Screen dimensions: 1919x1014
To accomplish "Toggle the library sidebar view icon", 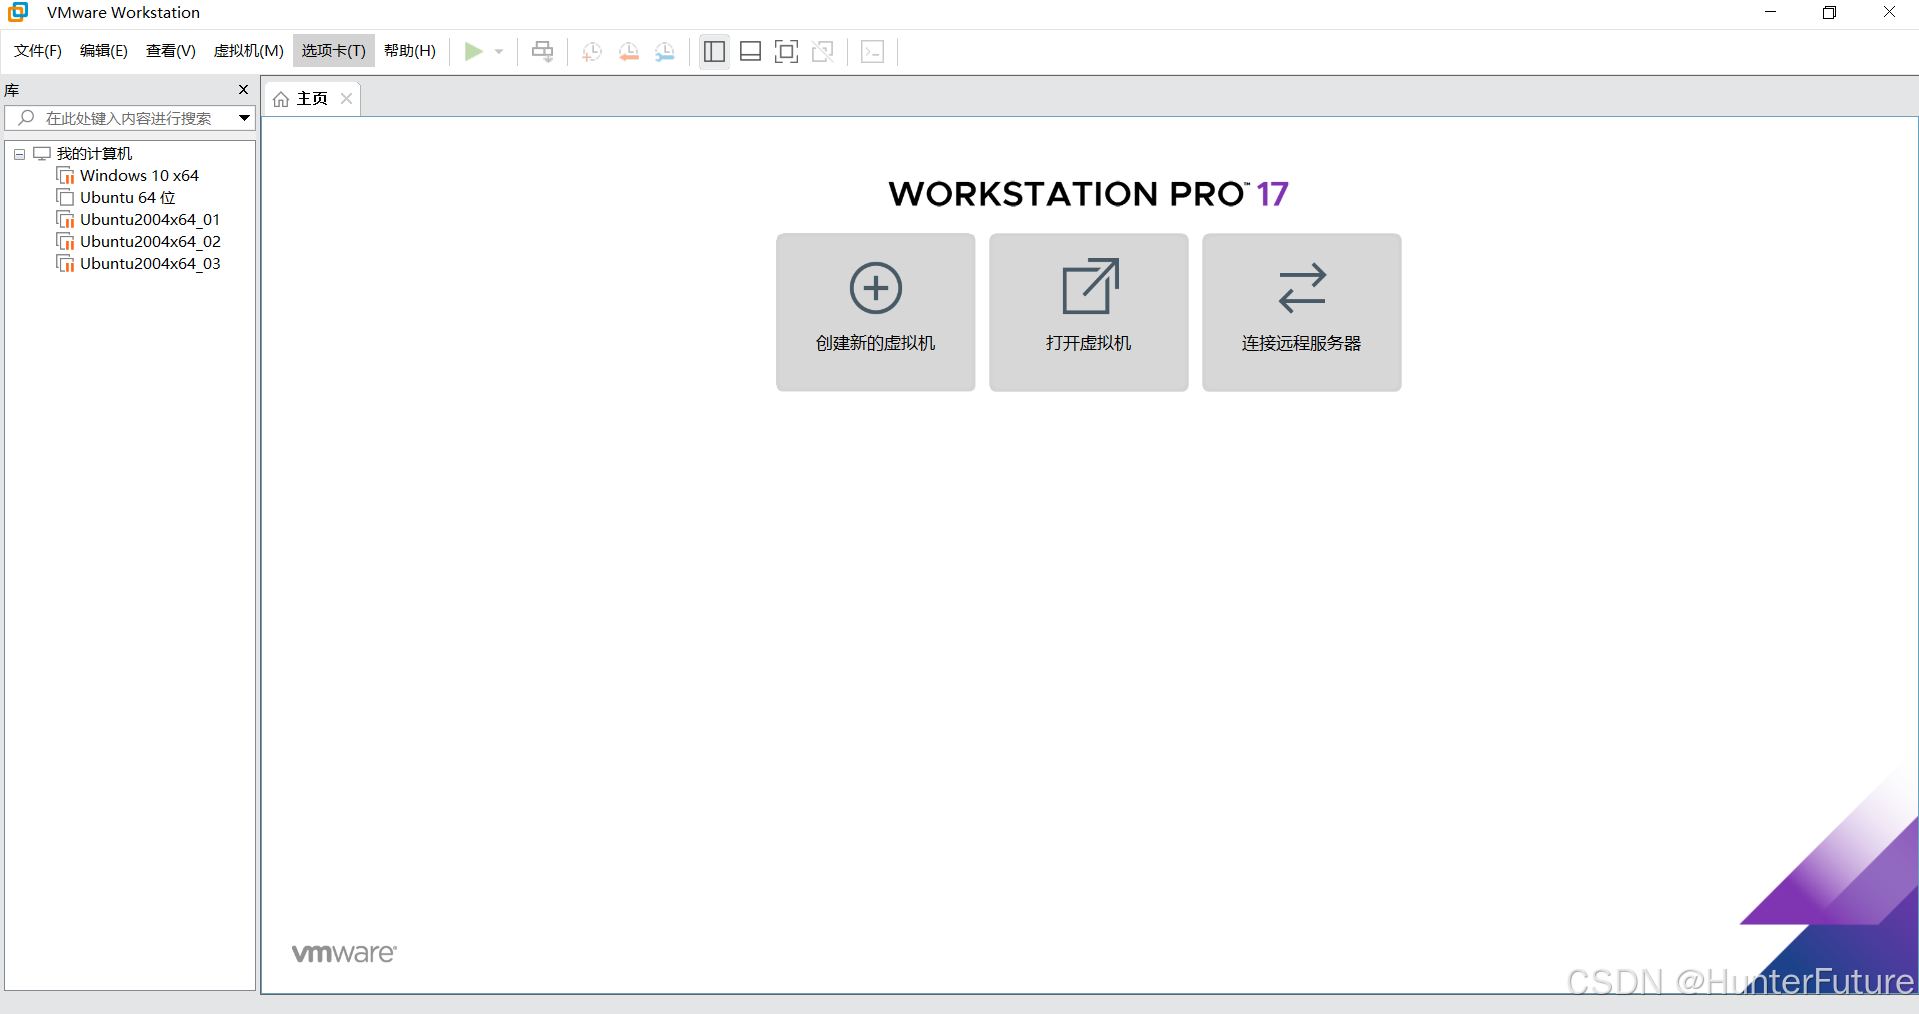I will coord(714,51).
